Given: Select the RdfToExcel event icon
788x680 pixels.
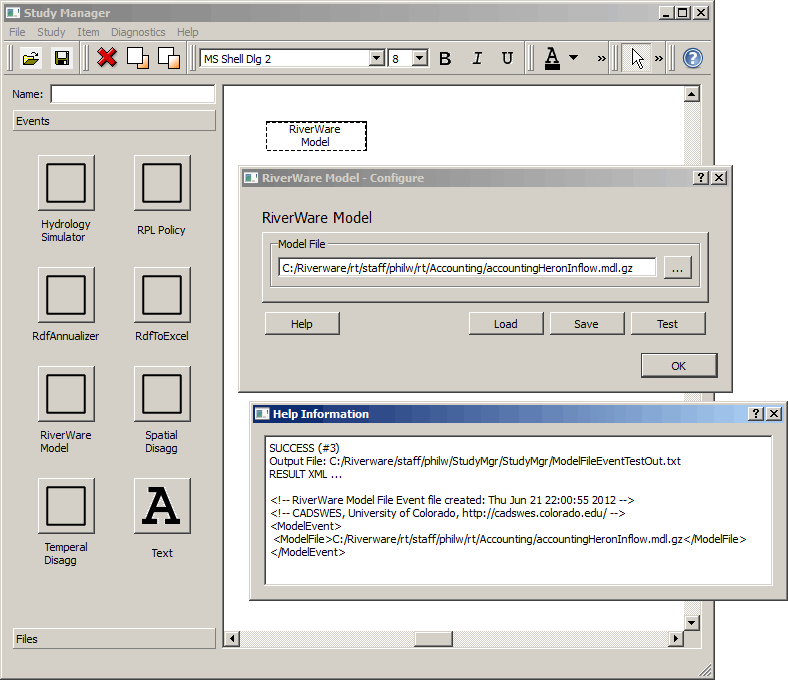Looking at the screenshot, I should (162, 295).
